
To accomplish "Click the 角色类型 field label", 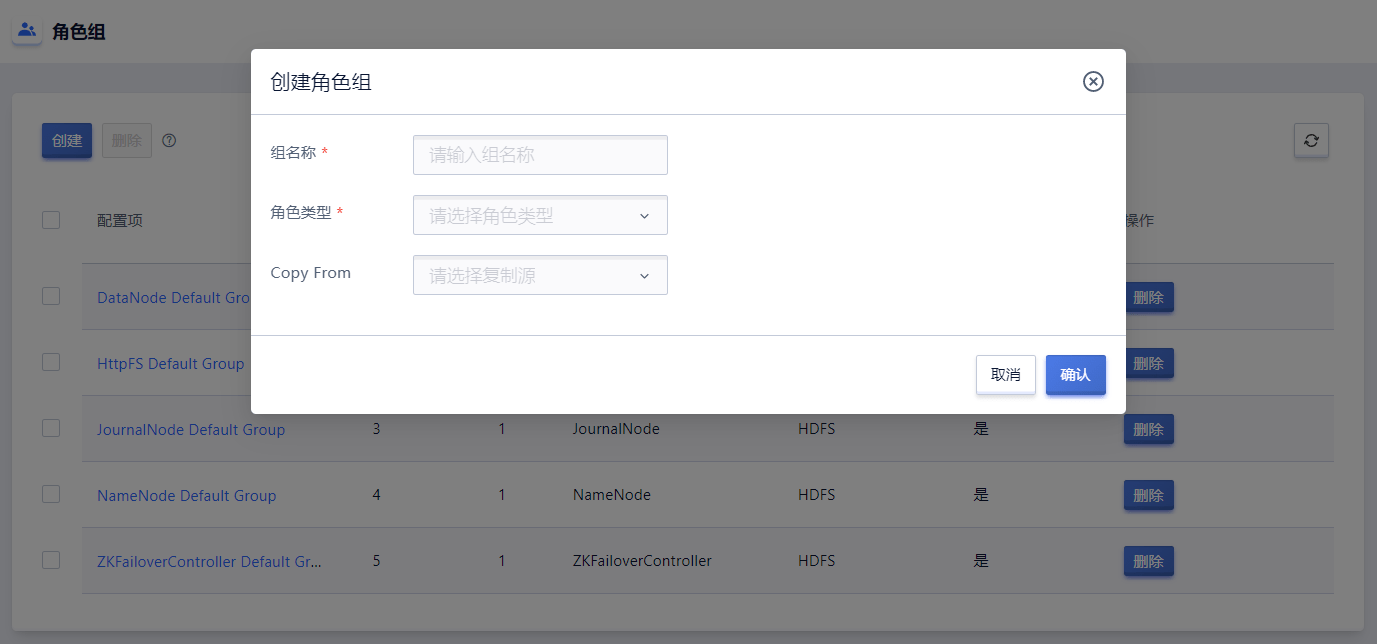I will 301,213.
